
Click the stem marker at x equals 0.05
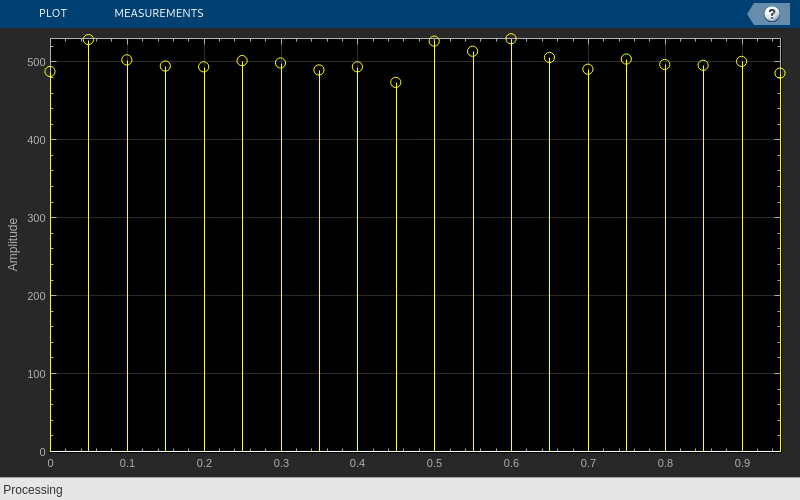point(88,40)
